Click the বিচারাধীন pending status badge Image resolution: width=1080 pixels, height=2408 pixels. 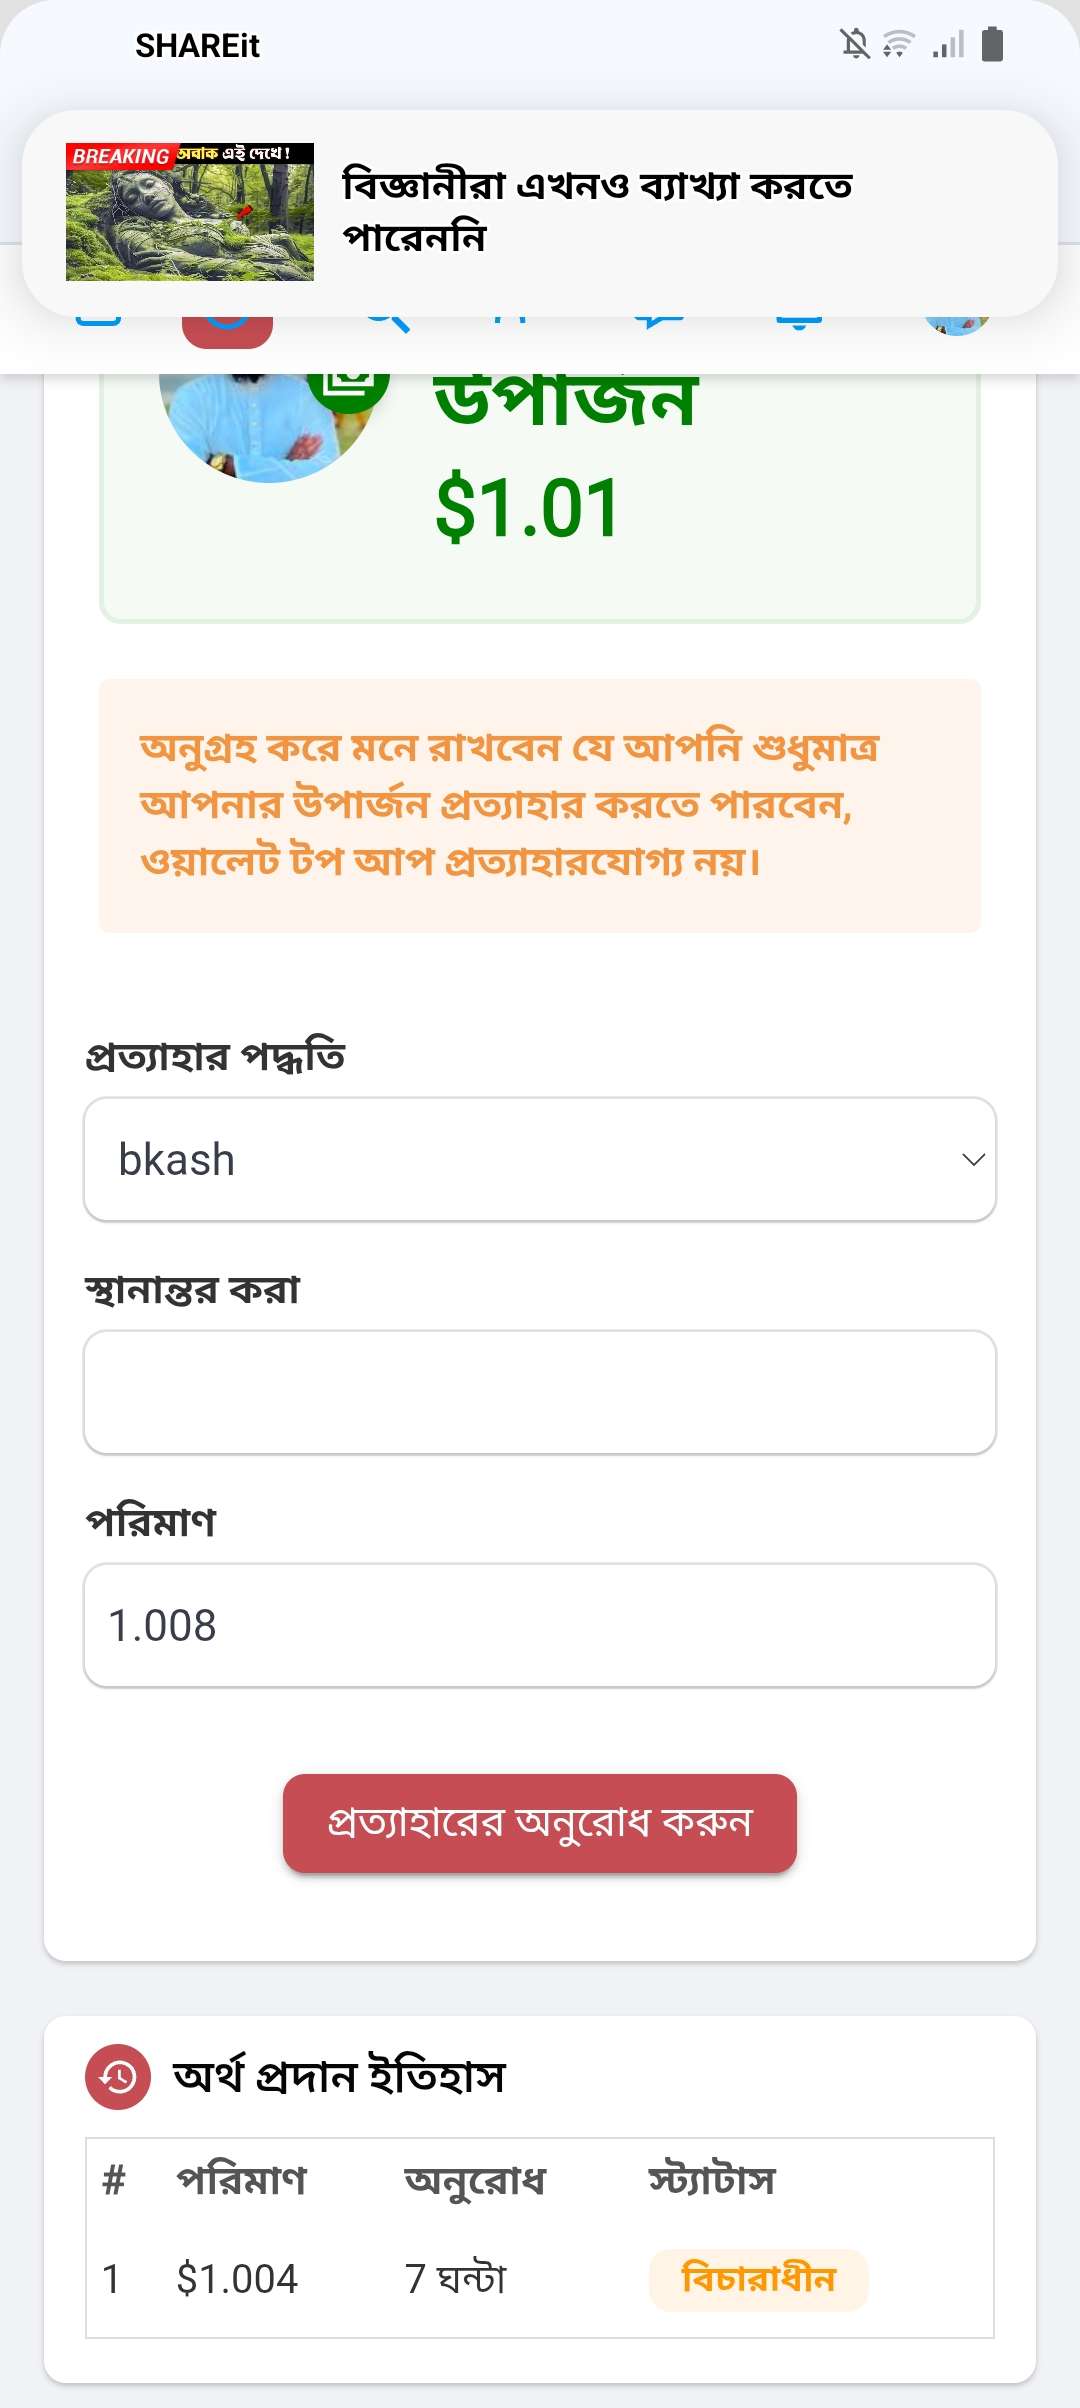pos(758,2280)
